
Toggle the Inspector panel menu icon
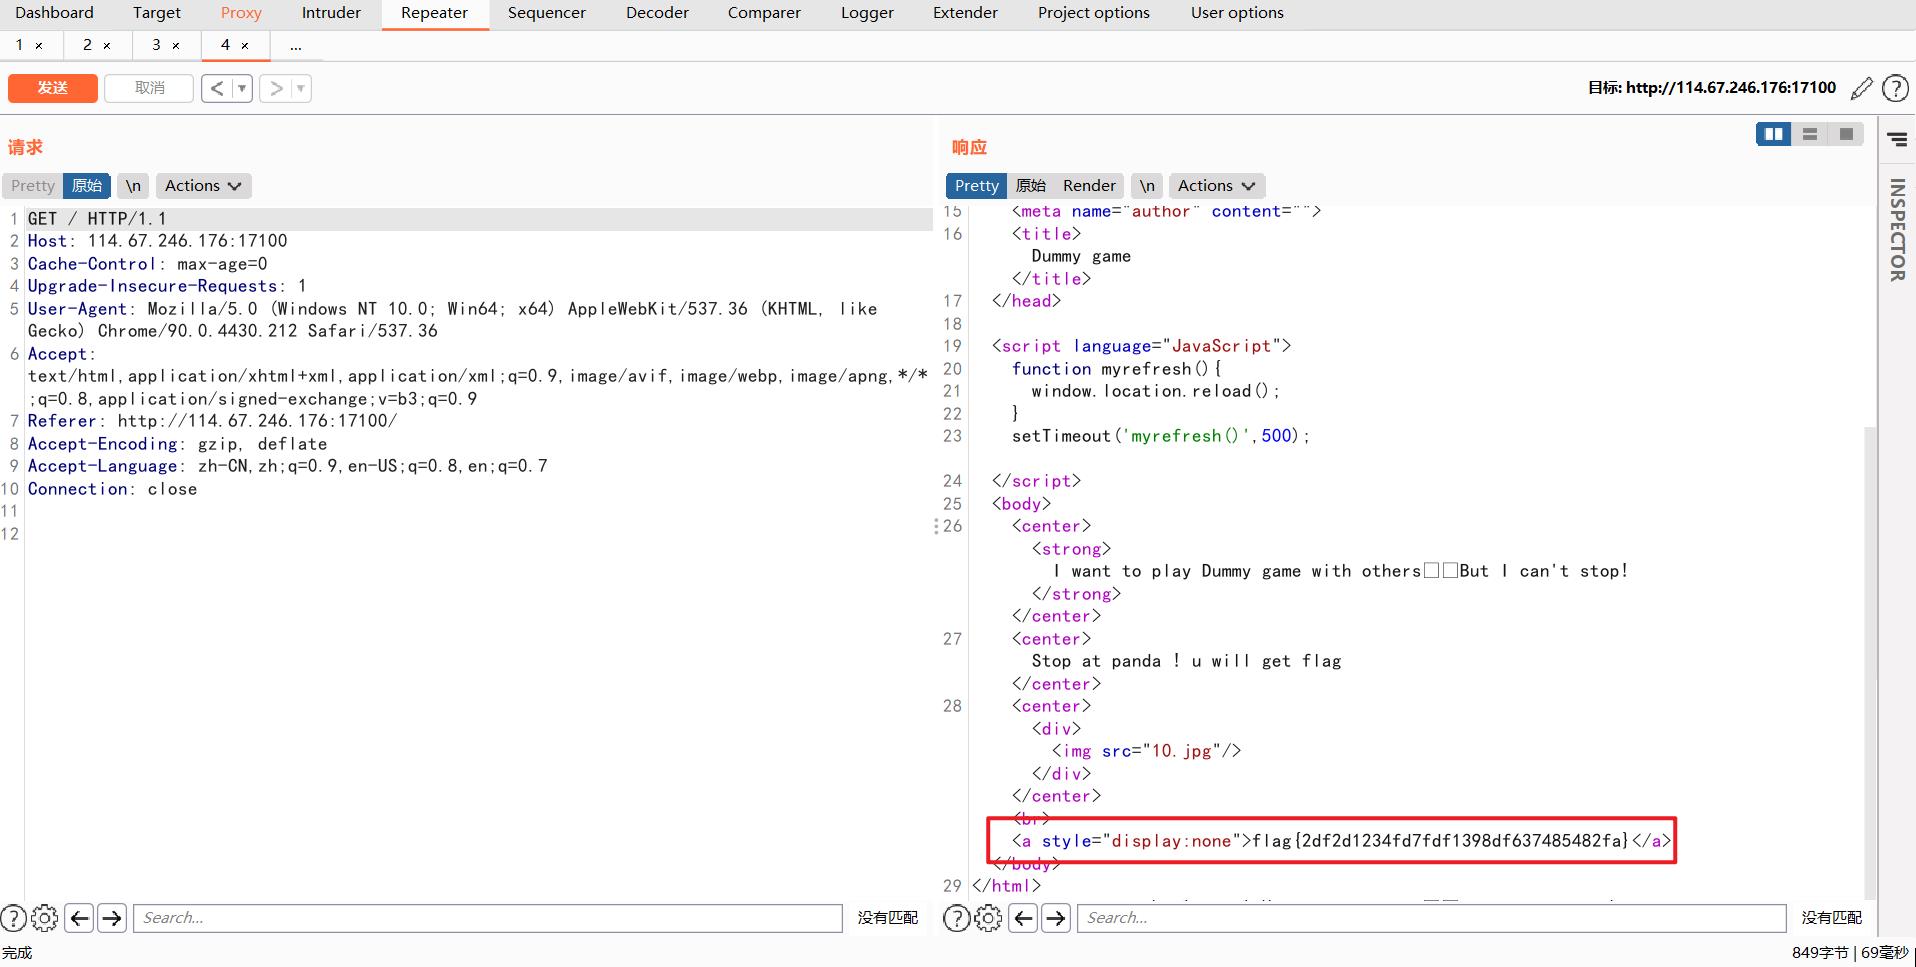(x=1897, y=140)
